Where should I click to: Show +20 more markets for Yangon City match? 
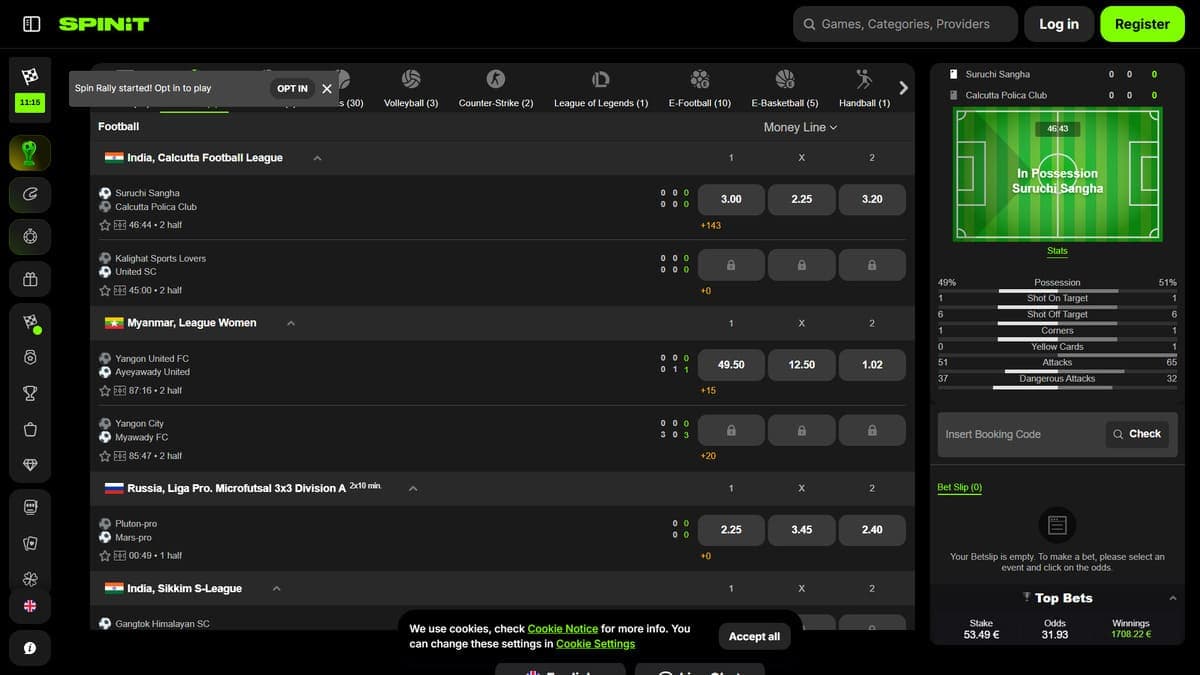pos(708,456)
